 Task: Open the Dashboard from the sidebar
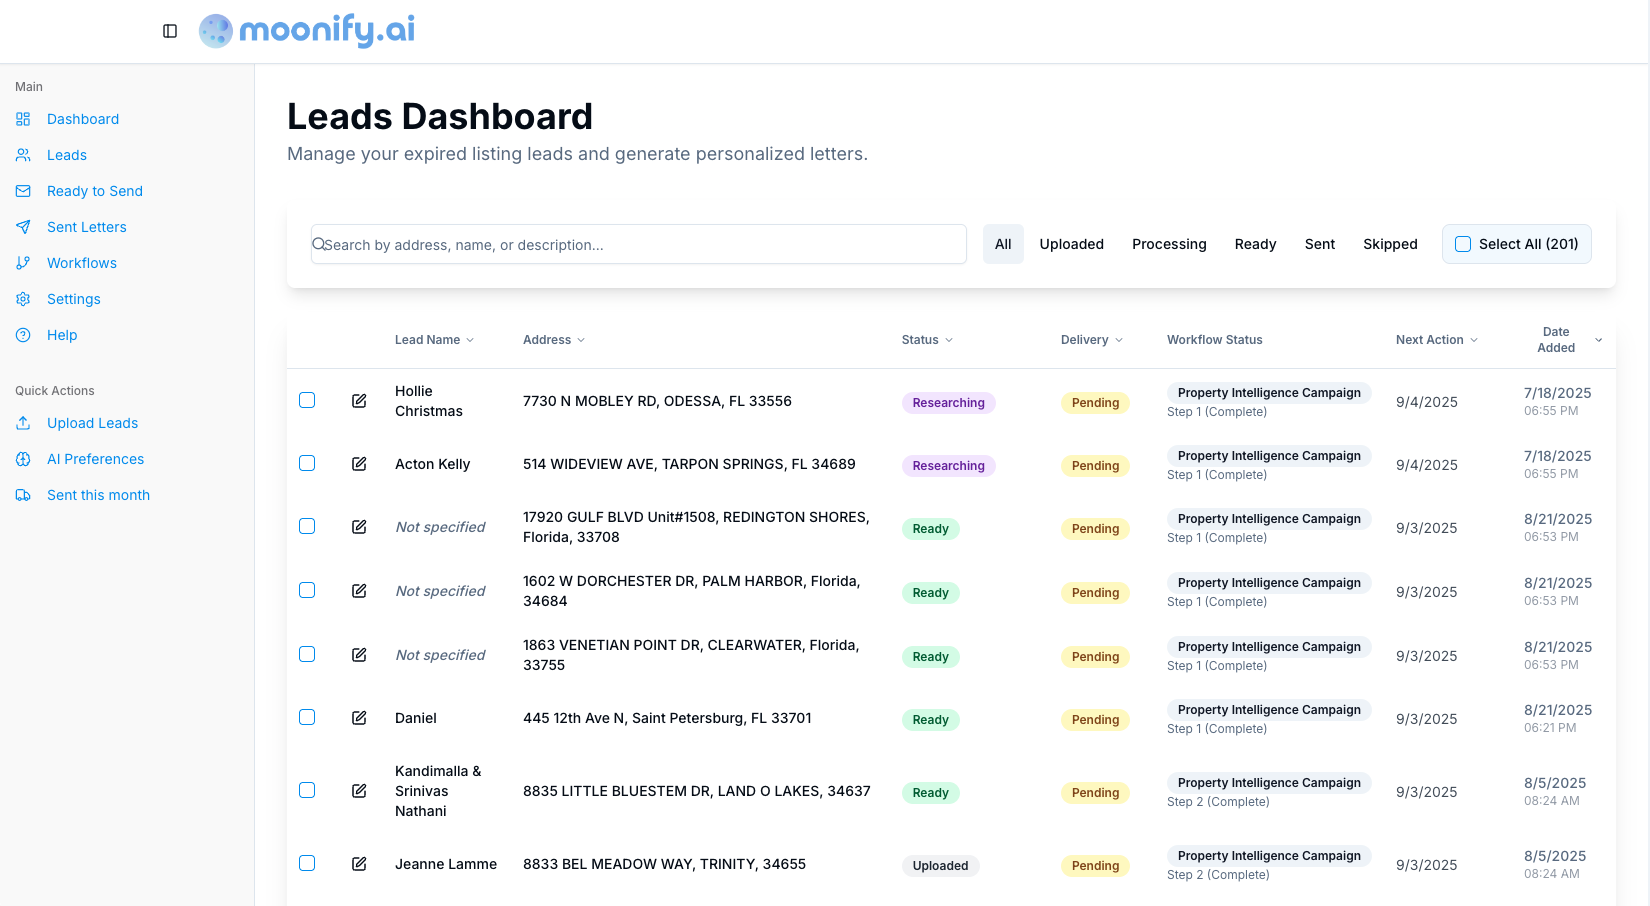click(x=82, y=119)
